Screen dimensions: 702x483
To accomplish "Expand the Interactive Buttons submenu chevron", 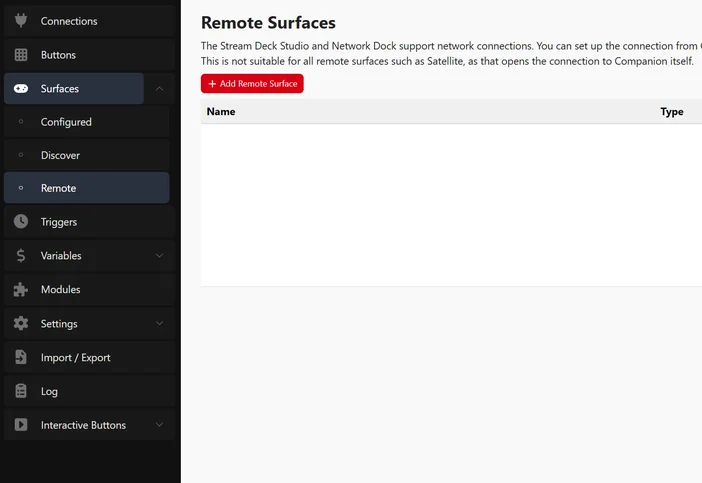I will [x=159, y=425].
